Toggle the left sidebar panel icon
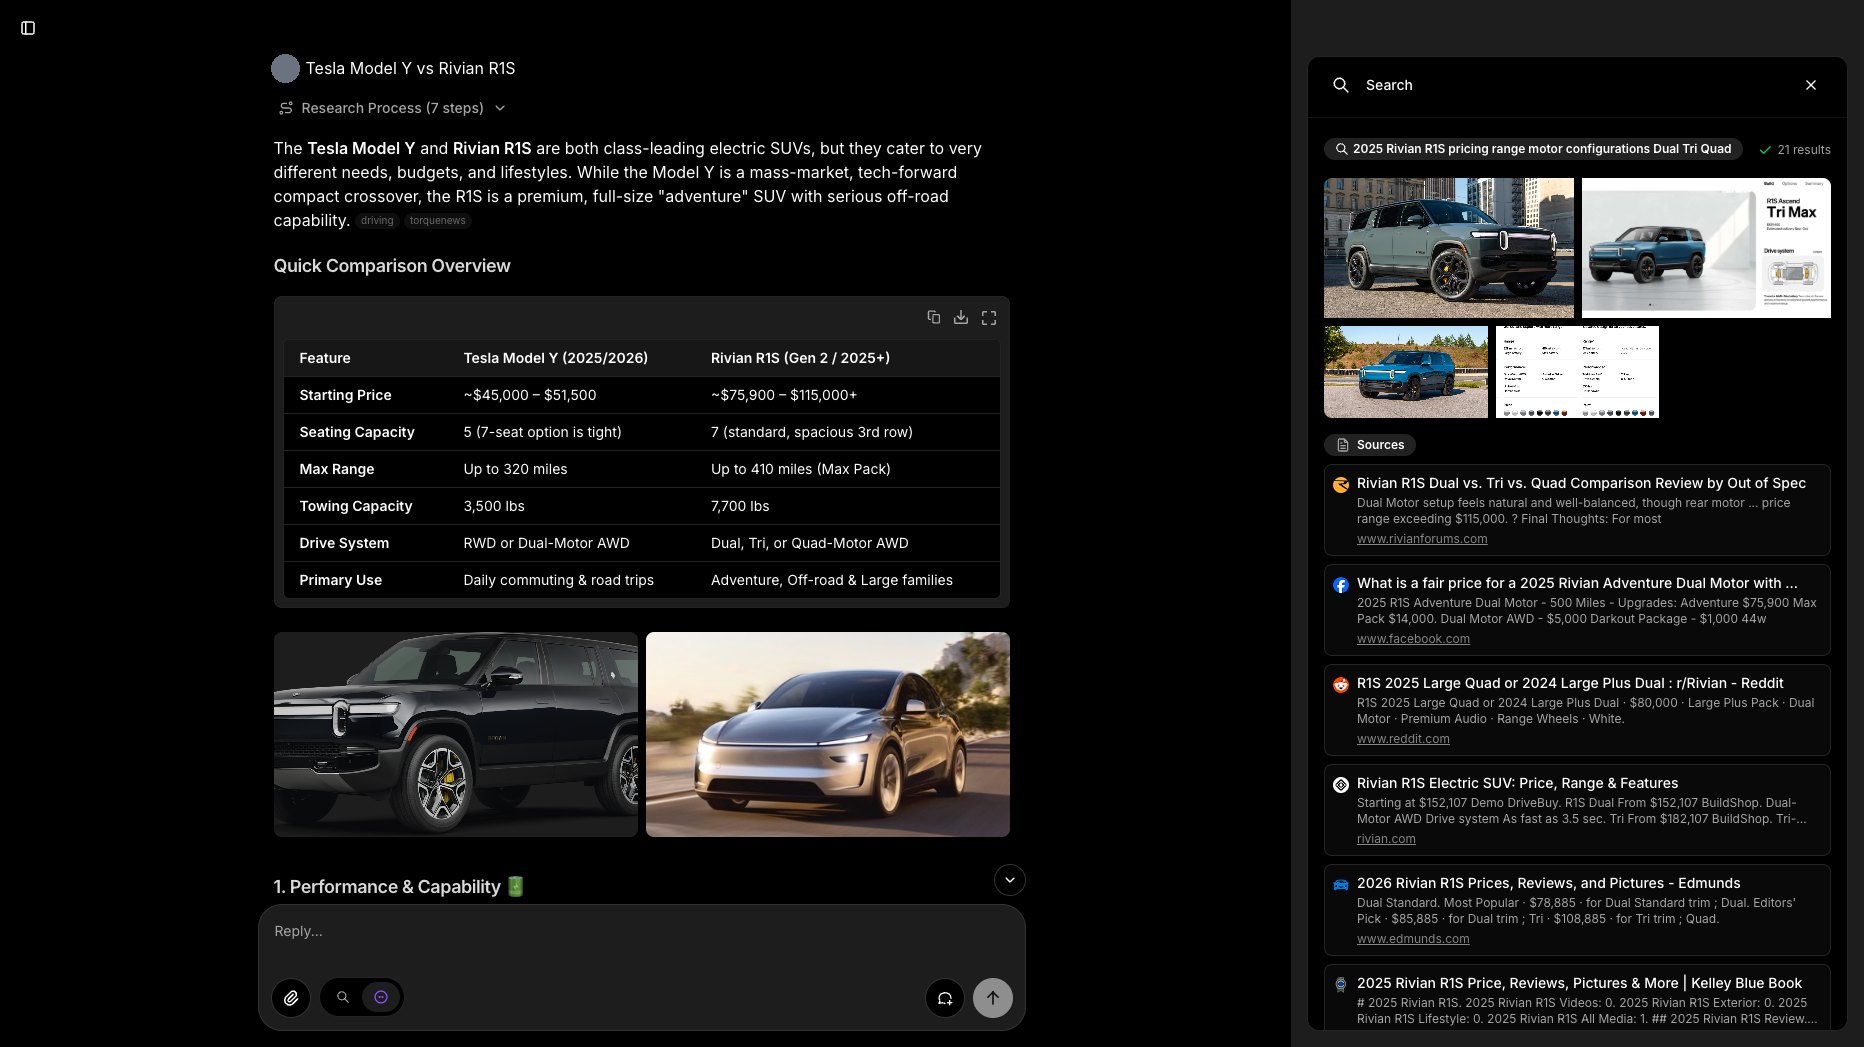Image resolution: width=1864 pixels, height=1047 pixels. [28, 28]
